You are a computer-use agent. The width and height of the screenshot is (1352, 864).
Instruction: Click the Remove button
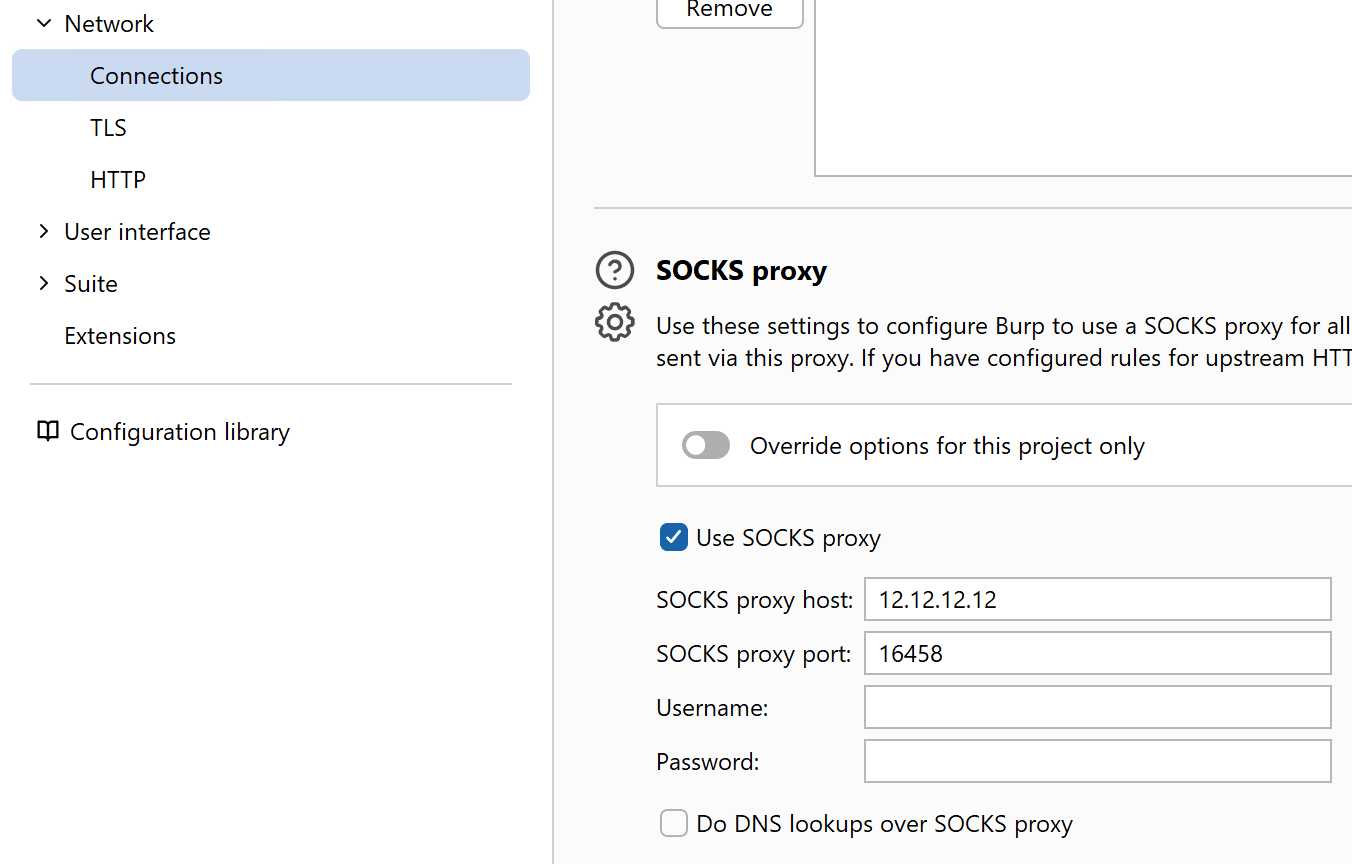tap(729, 10)
